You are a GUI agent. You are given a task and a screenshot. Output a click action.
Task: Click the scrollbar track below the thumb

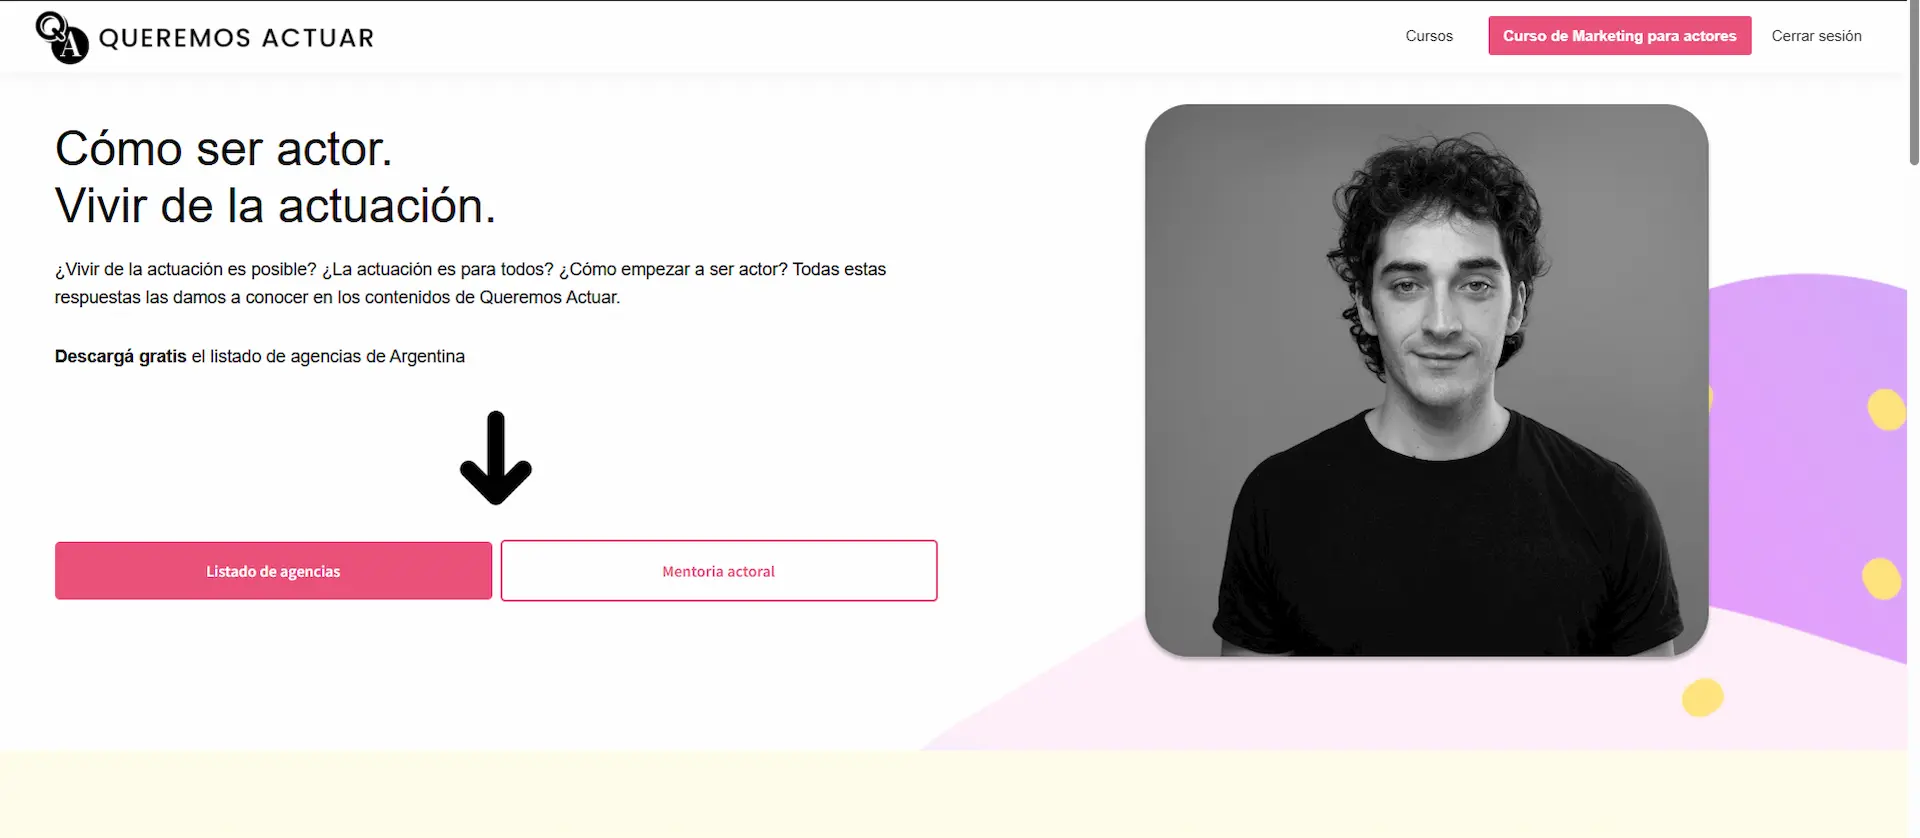(1914, 500)
